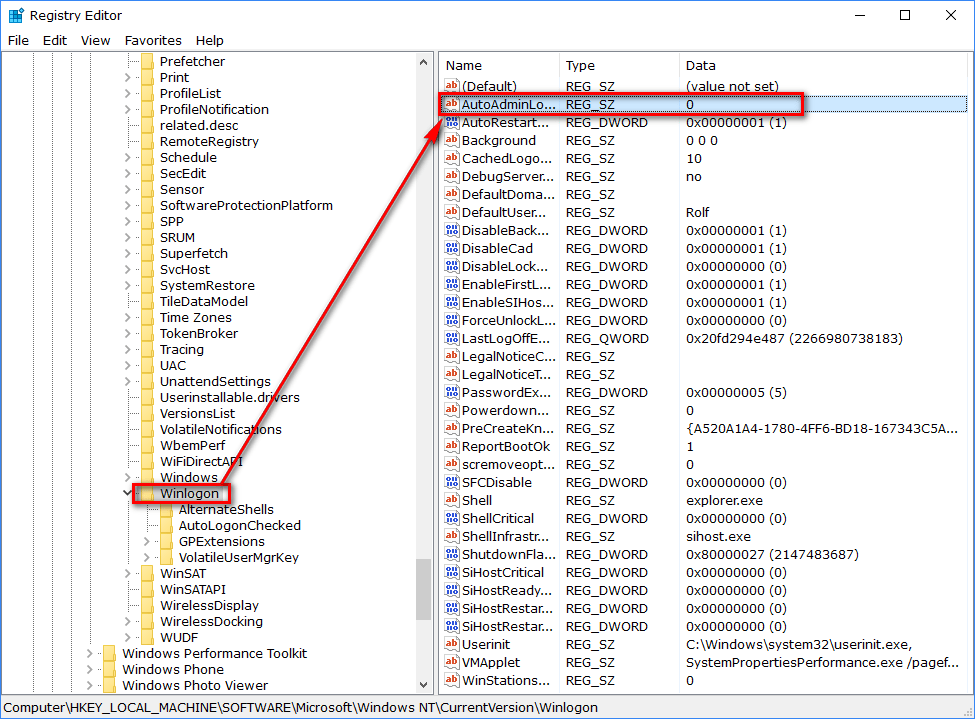Click the icon beside Userinit value
Viewport: 975px width, 719px height.
tap(452, 644)
